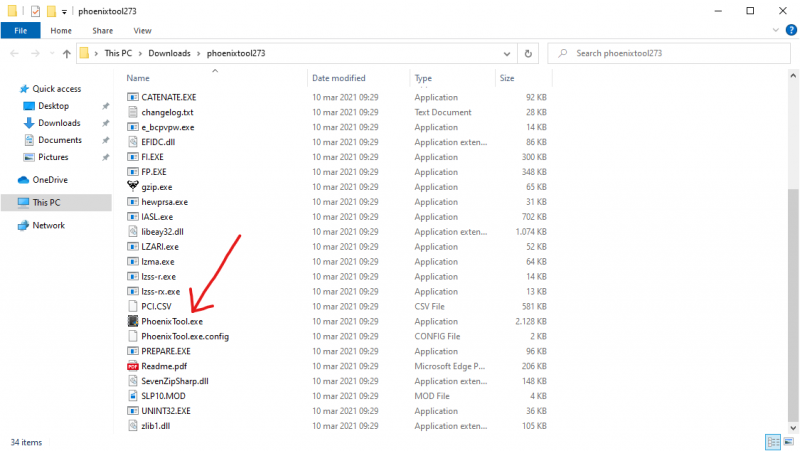Image resolution: width=800 pixels, height=451 pixels.
Task: Click the search phoenixtool273 field
Action: pyautogui.click(x=669, y=53)
